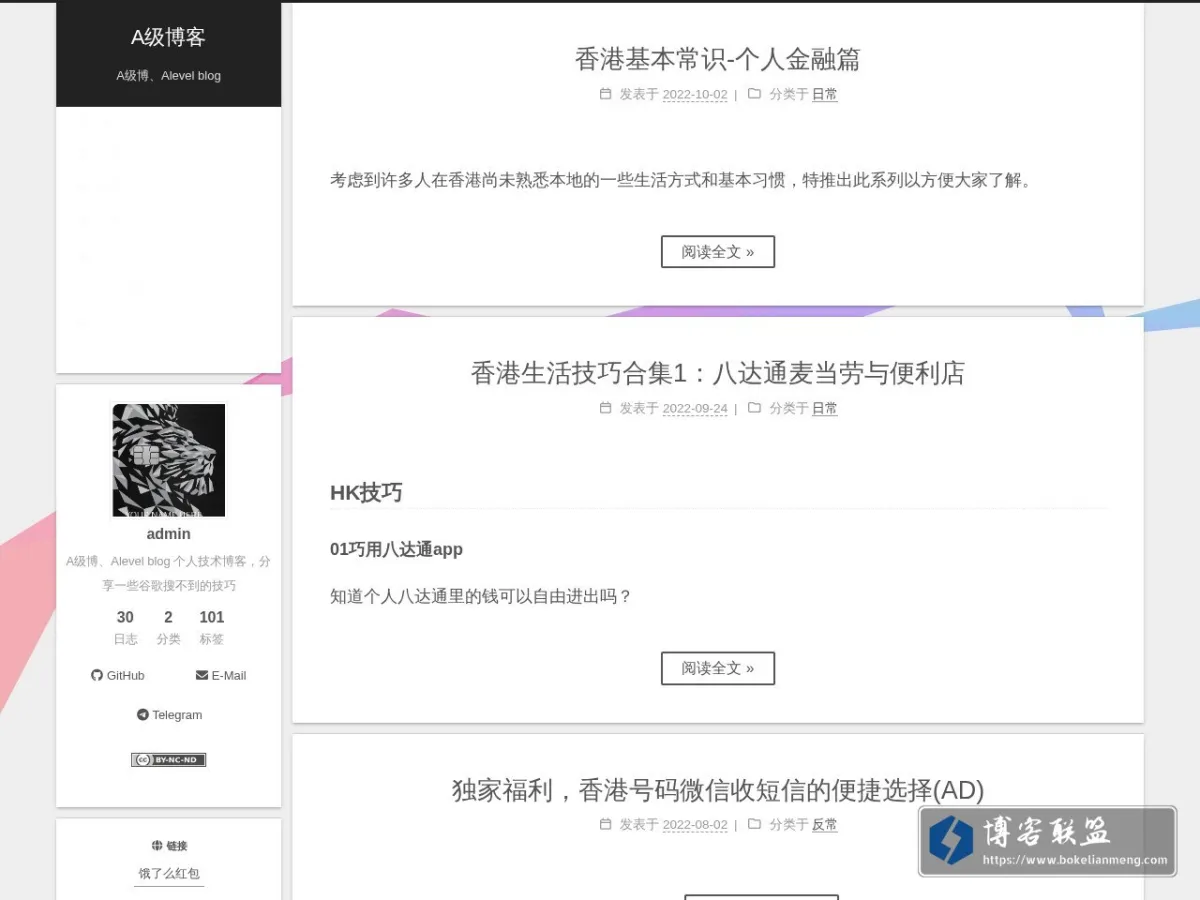Viewport: 1200px width, 900px height.
Task: Open 日常 category under 香港生活技巧合集1 post
Action: click(824, 409)
